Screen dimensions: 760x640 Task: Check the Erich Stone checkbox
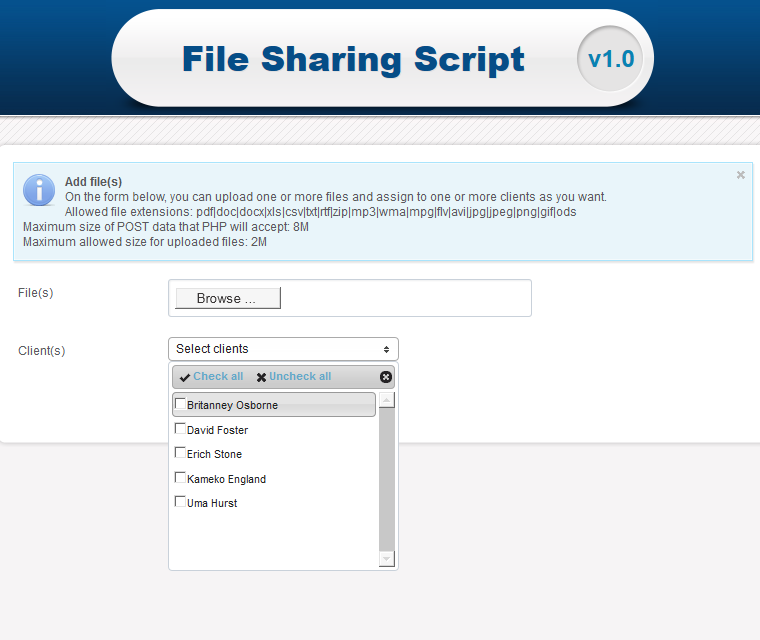[x=180, y=452]
